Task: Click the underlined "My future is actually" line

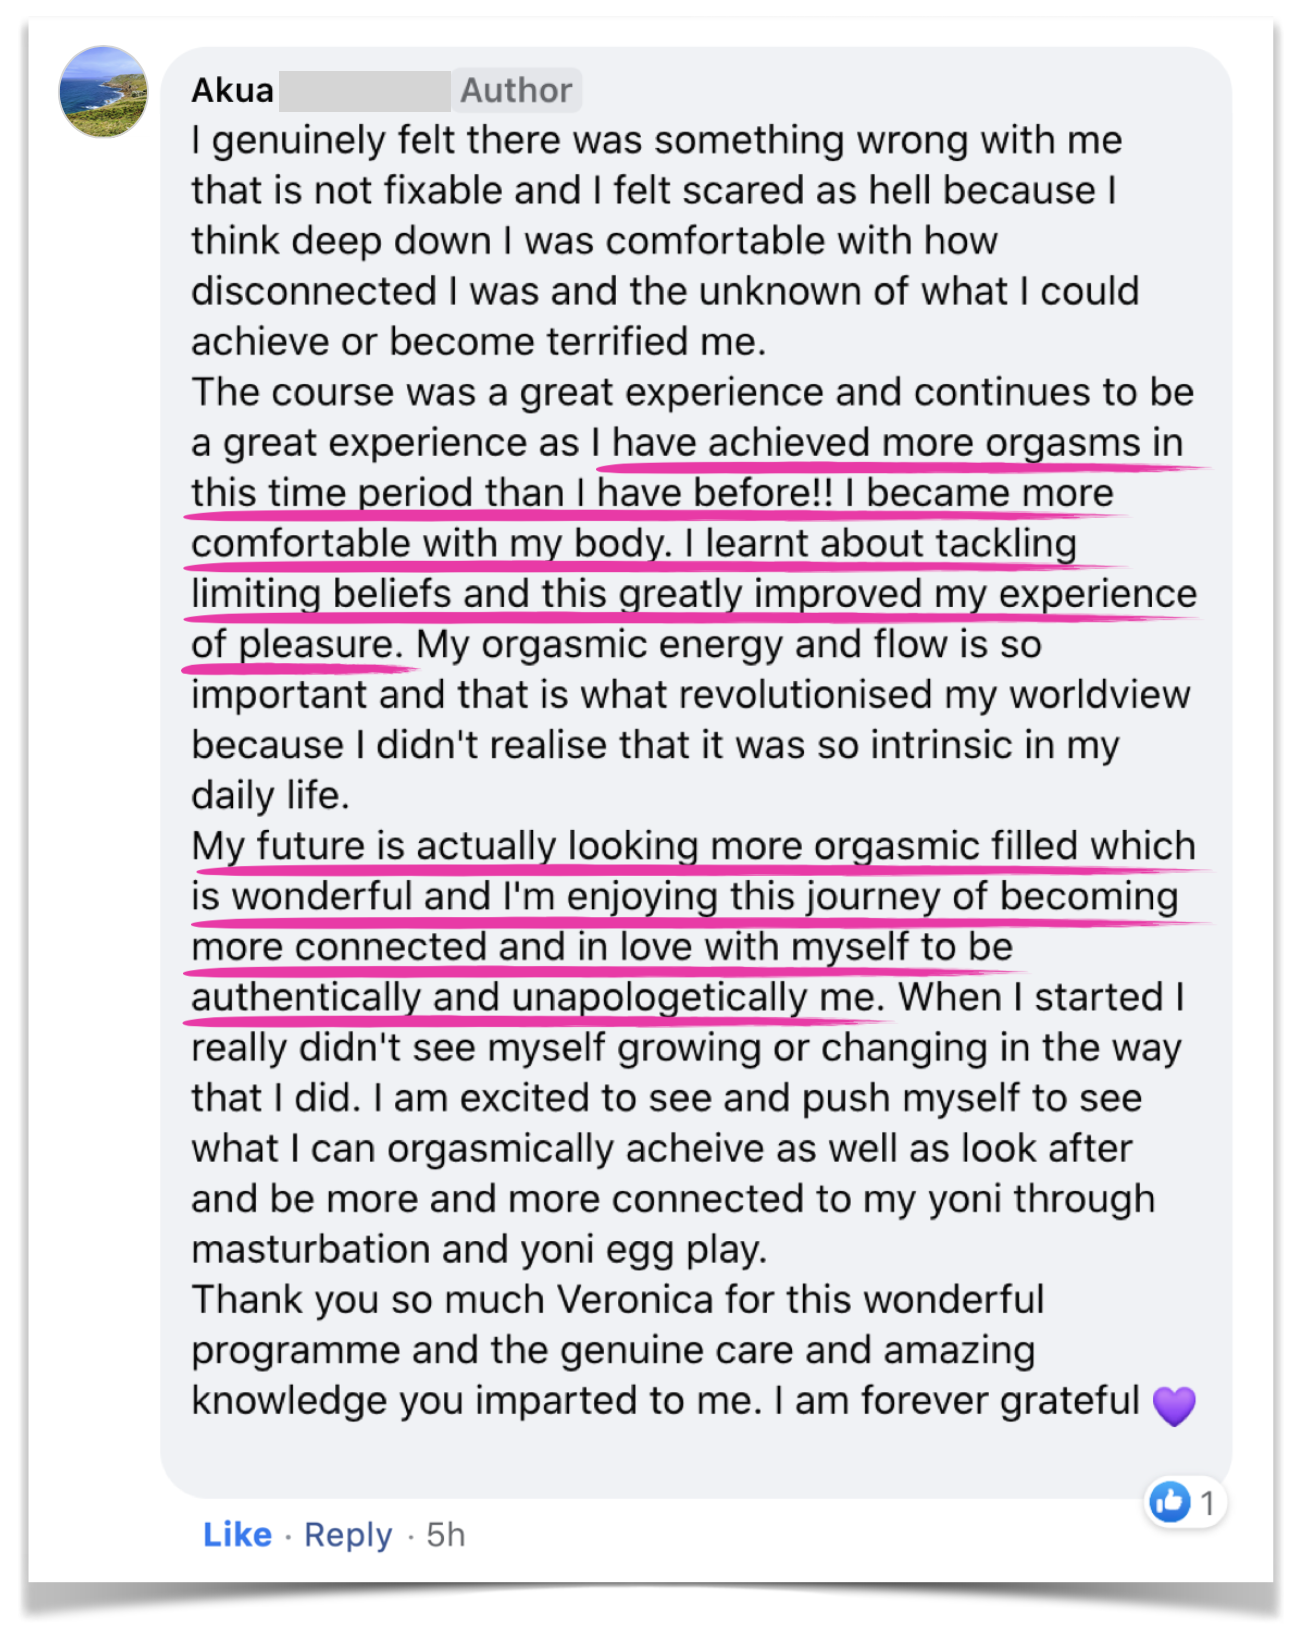Action: point(693,846)
